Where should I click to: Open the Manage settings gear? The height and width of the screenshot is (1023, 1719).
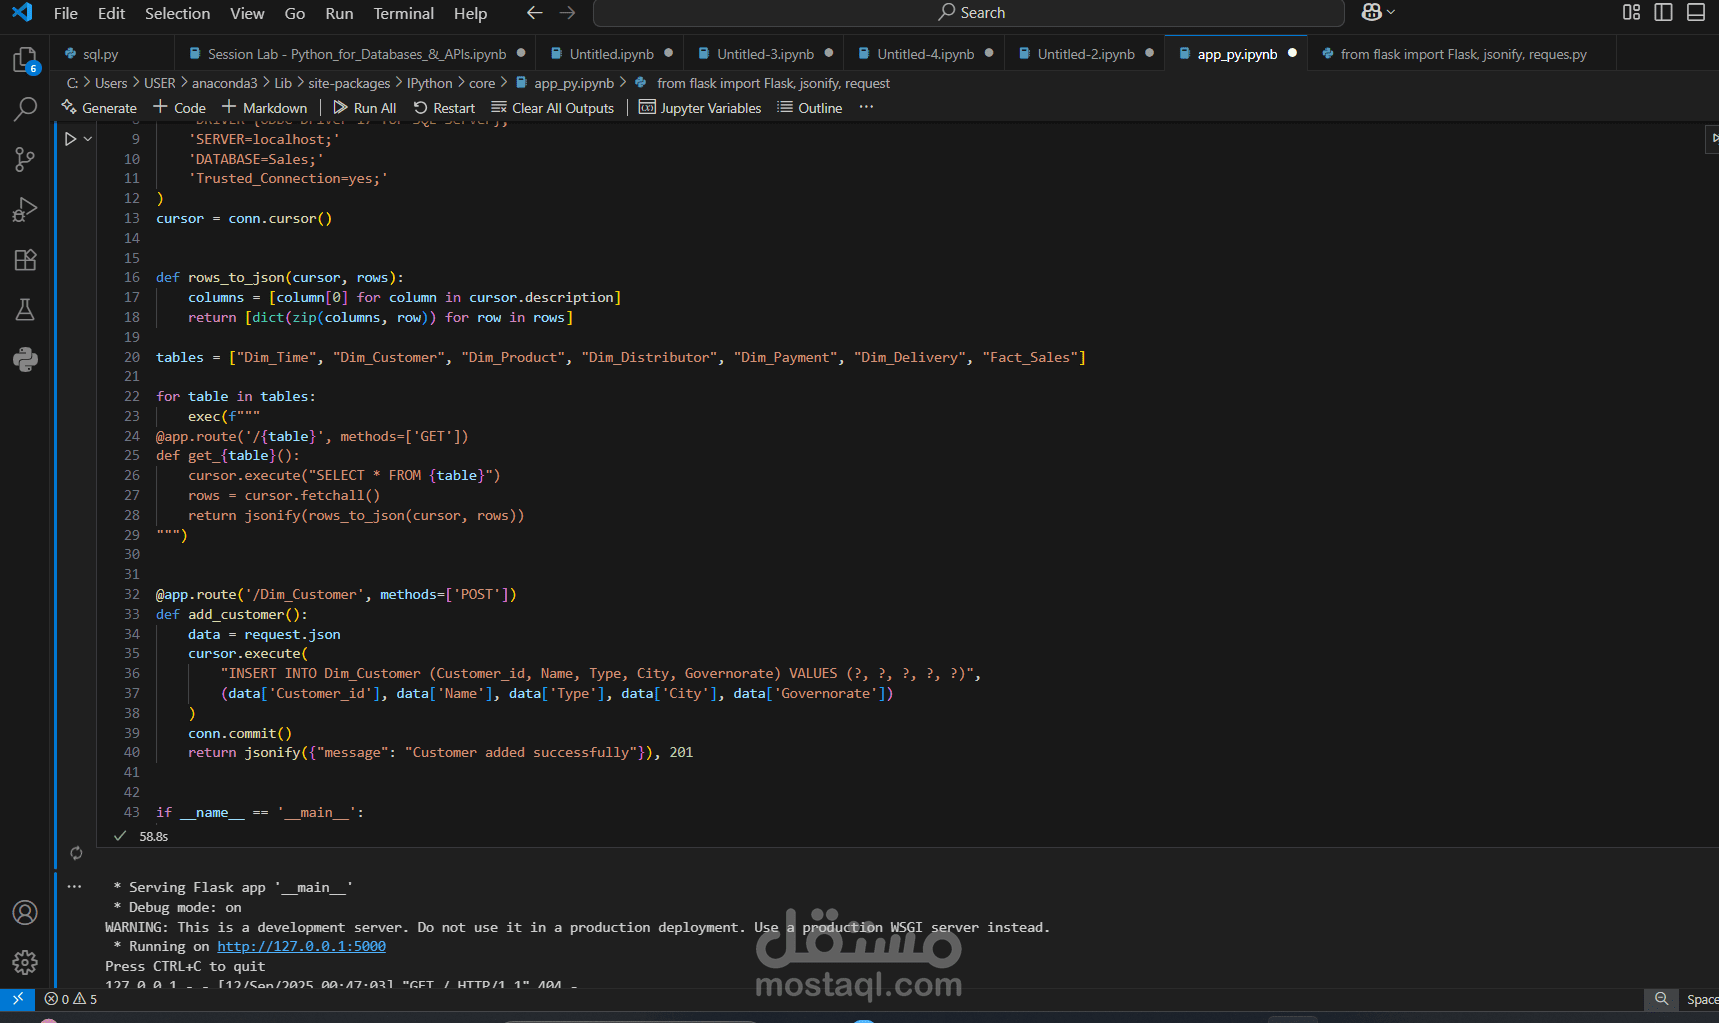(25, 963)
